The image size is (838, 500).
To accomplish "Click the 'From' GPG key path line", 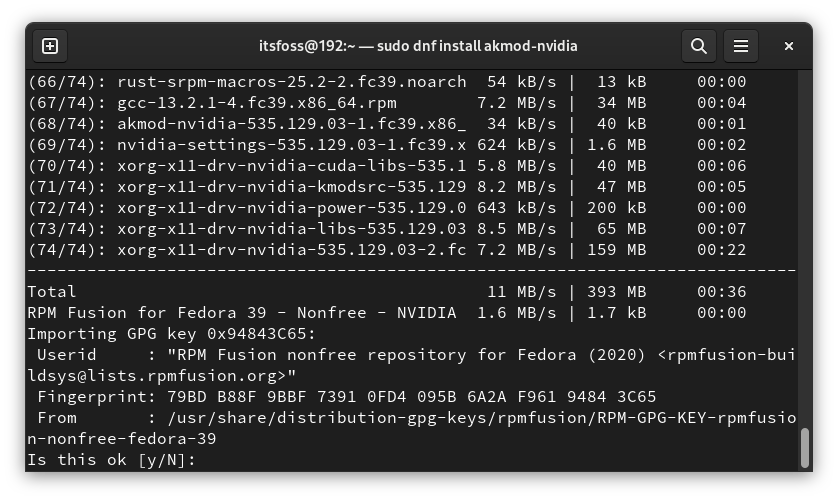I will point(400,418).
